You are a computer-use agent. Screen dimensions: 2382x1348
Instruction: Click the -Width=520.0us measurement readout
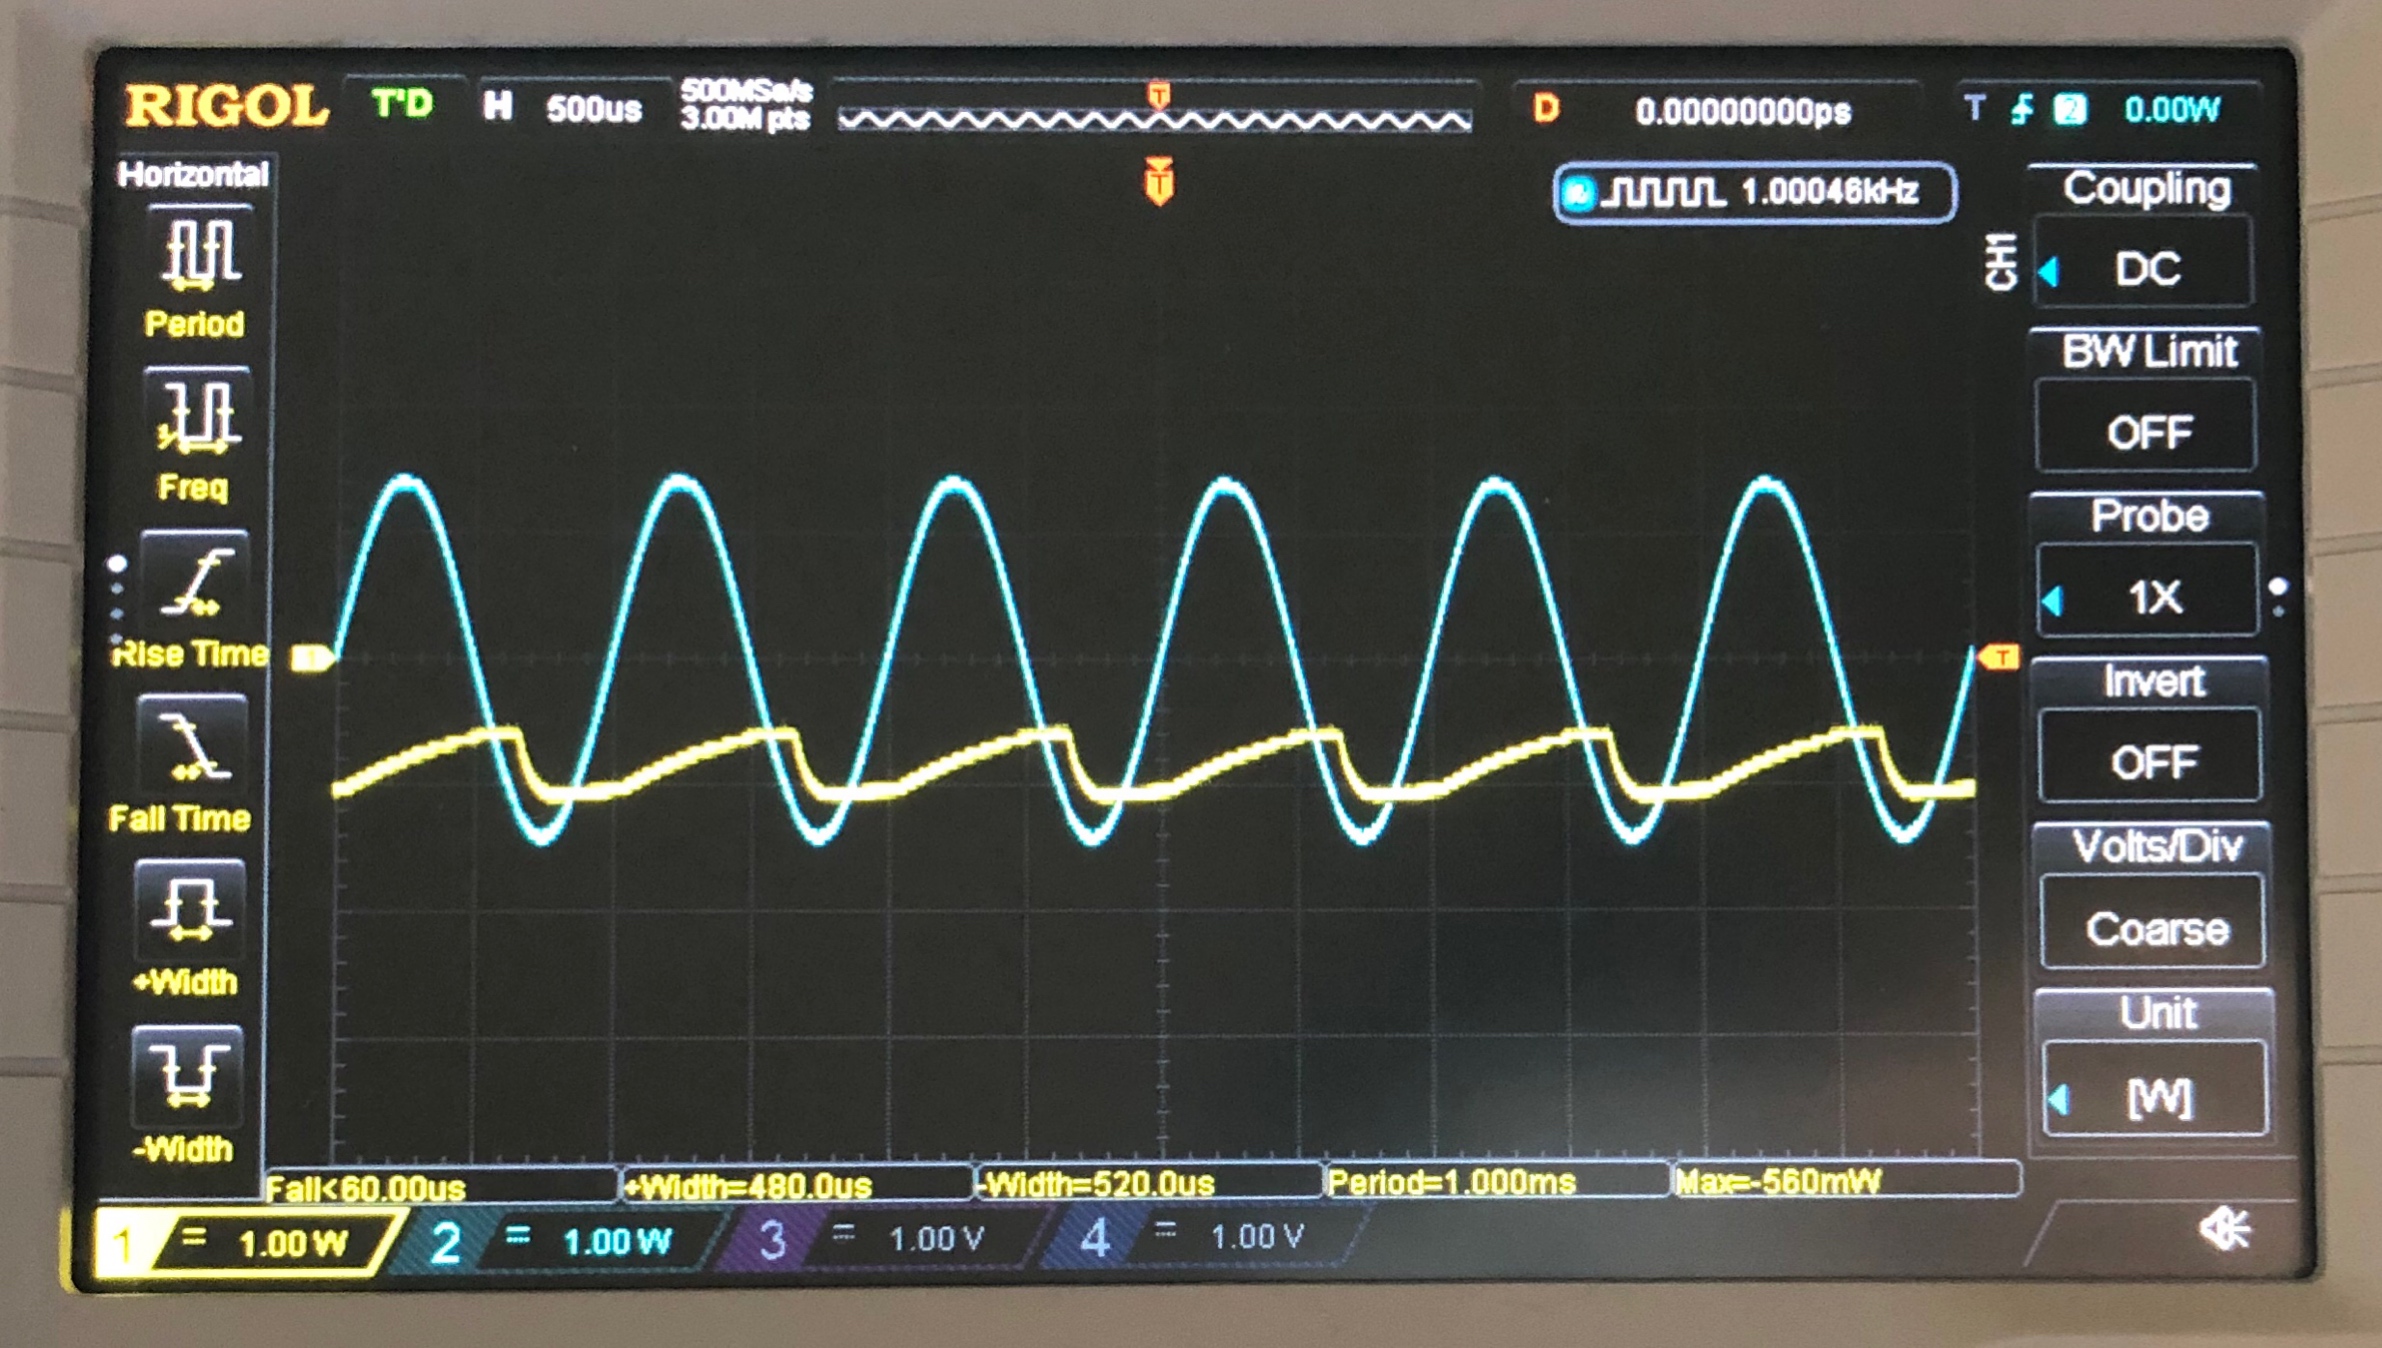[1098, 1184]
